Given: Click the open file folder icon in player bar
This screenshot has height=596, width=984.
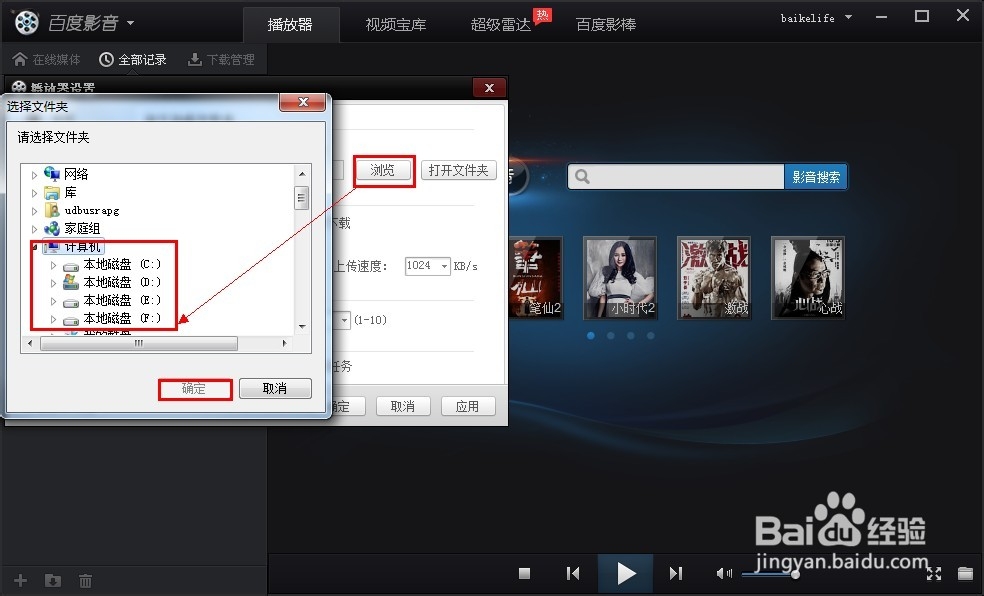Looking at the screenshot, I should 966,573.
